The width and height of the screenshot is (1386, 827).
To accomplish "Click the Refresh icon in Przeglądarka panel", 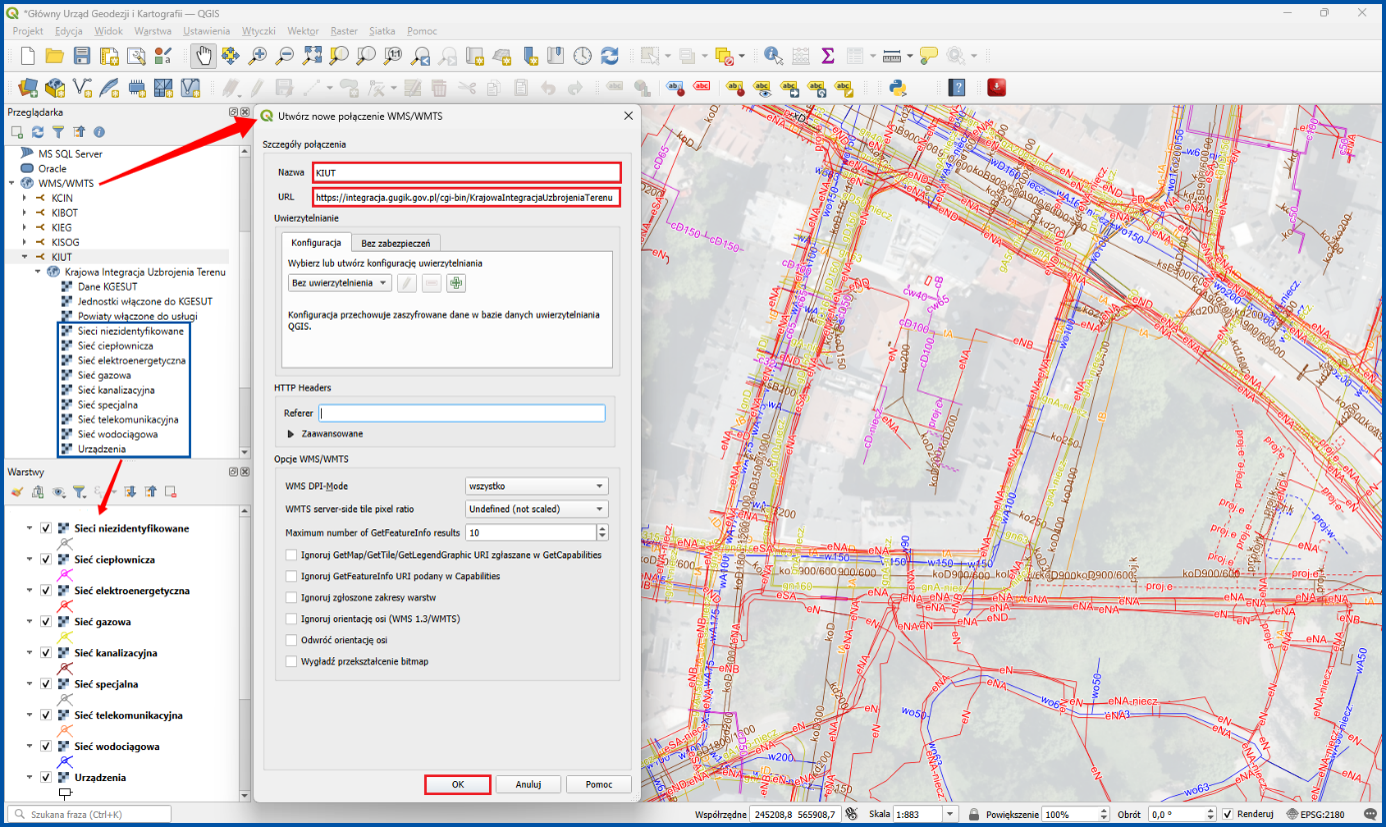I will coord(38,131).
